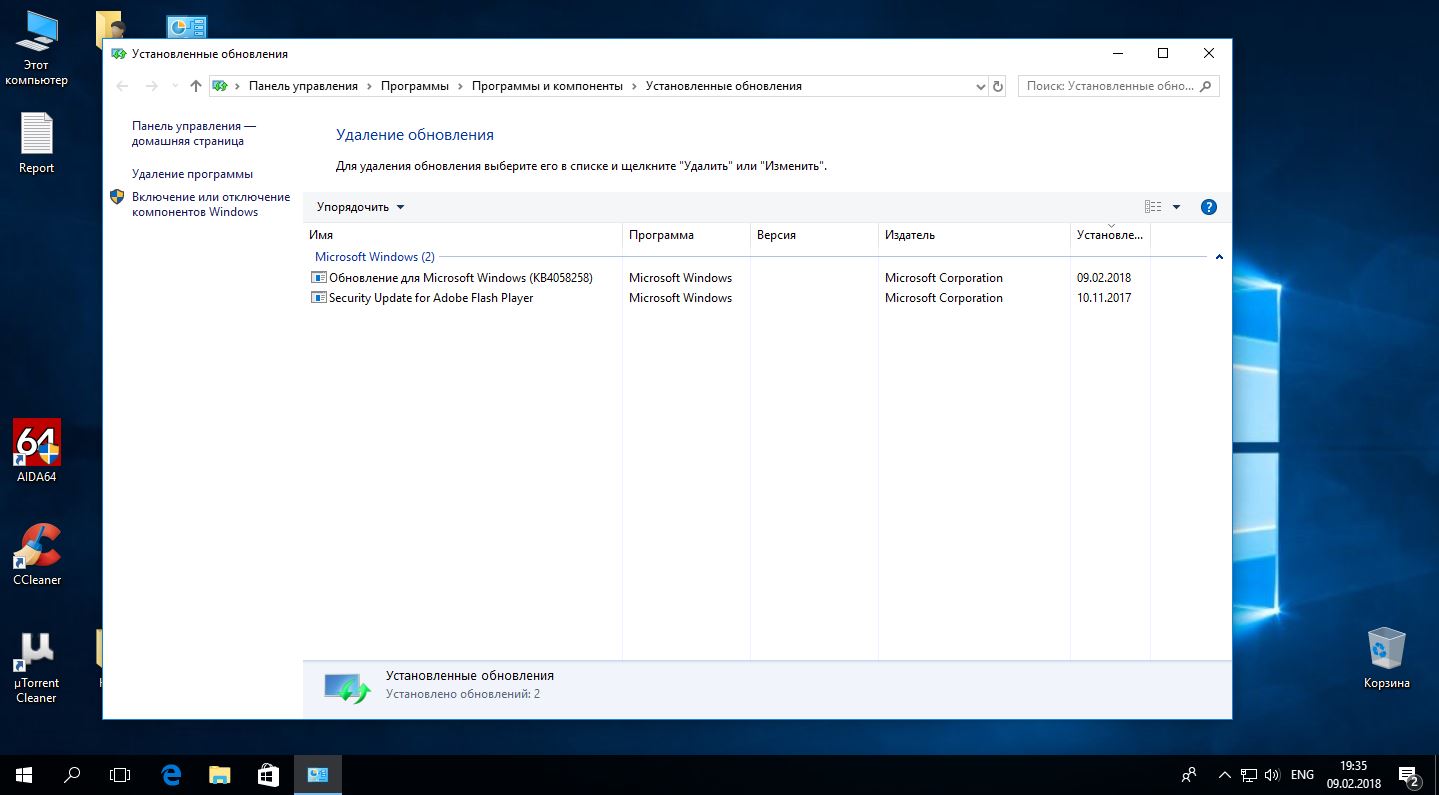Viewport: 1439px width, 795px height.
Task: Click the install date 10.11.2017 cell
Action: click(1104, 298)
